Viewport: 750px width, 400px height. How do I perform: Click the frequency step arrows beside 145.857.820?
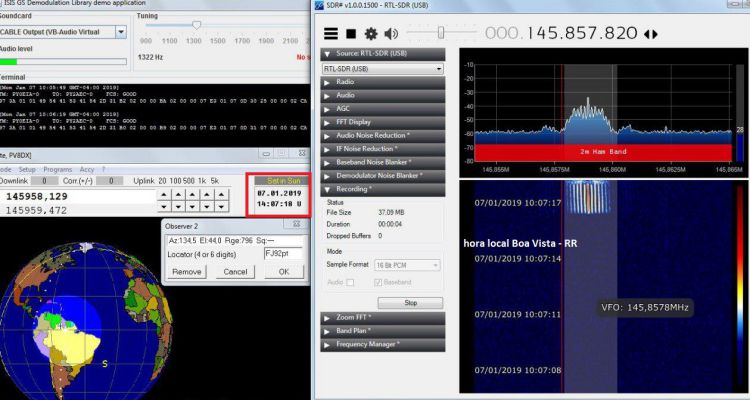tap(651, 34)
